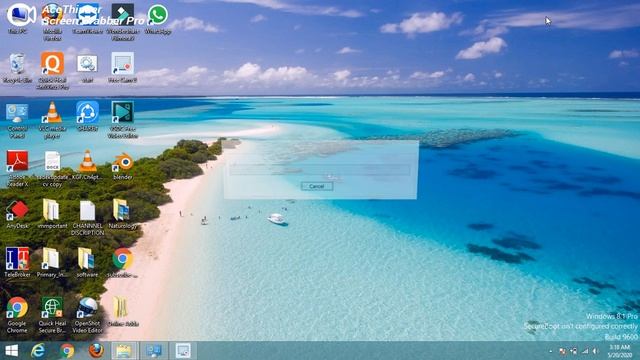Viewport: 640px width, 360px height.
Task: Open Control Panel desktop icon
Action: tap(17, 113)
